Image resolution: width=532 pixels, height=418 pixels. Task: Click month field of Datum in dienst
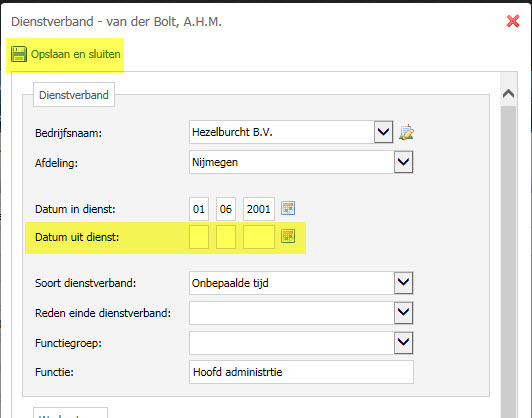pos(226,209)
